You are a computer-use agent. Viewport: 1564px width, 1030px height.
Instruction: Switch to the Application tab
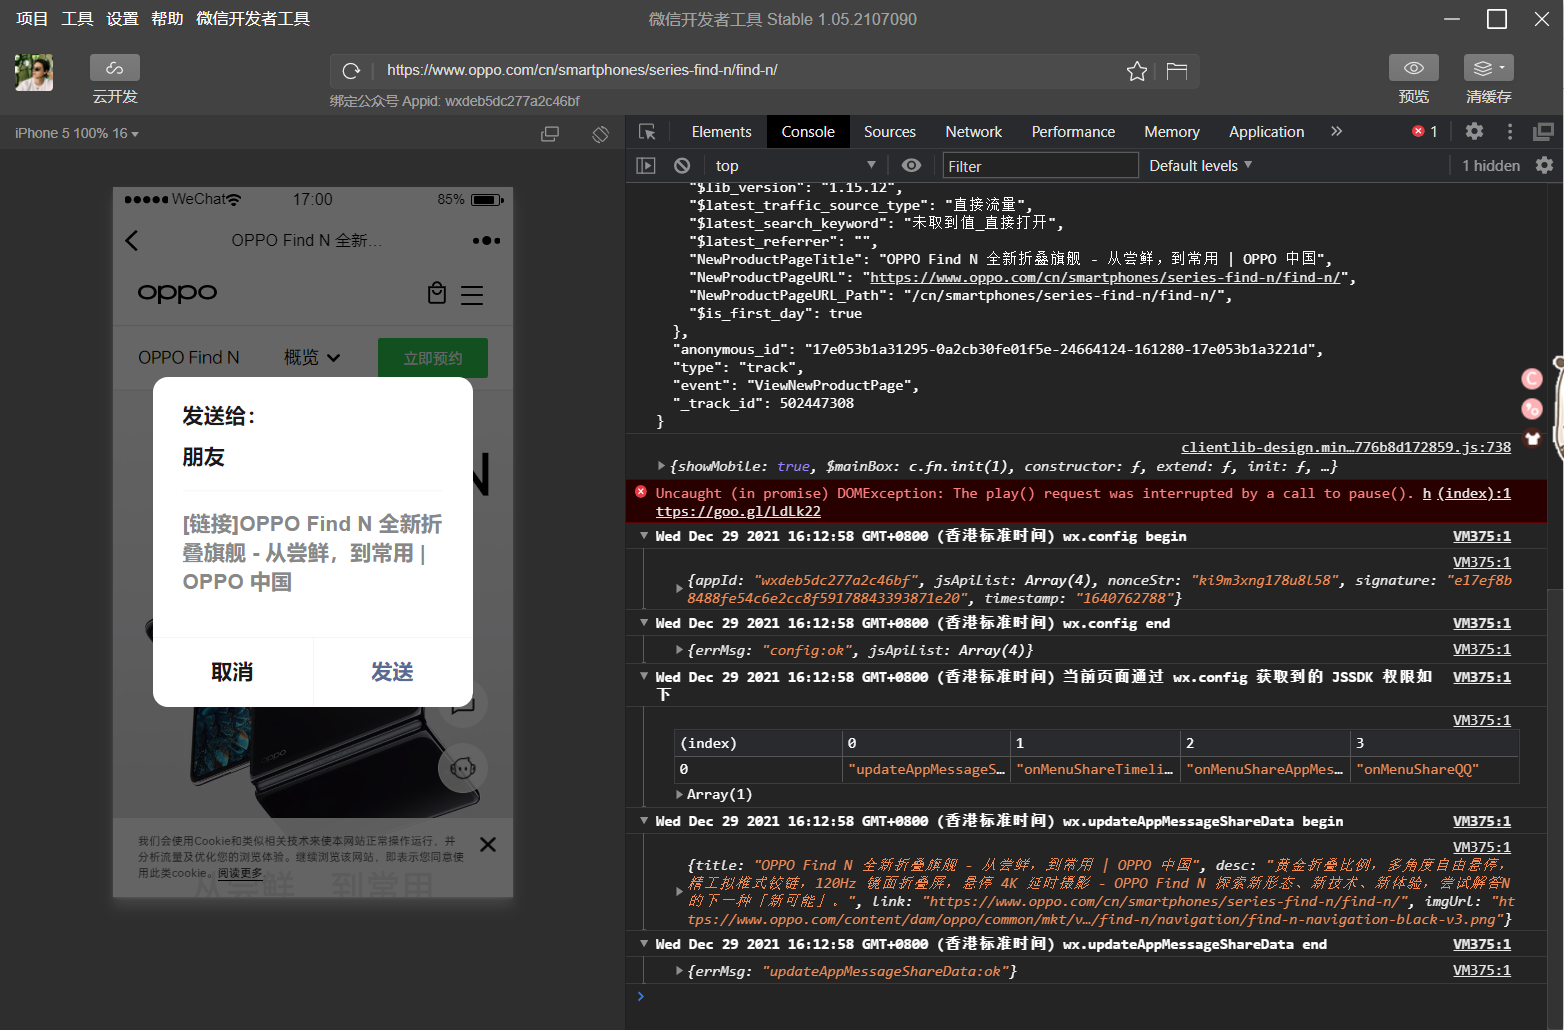(x=1267, y=132)
